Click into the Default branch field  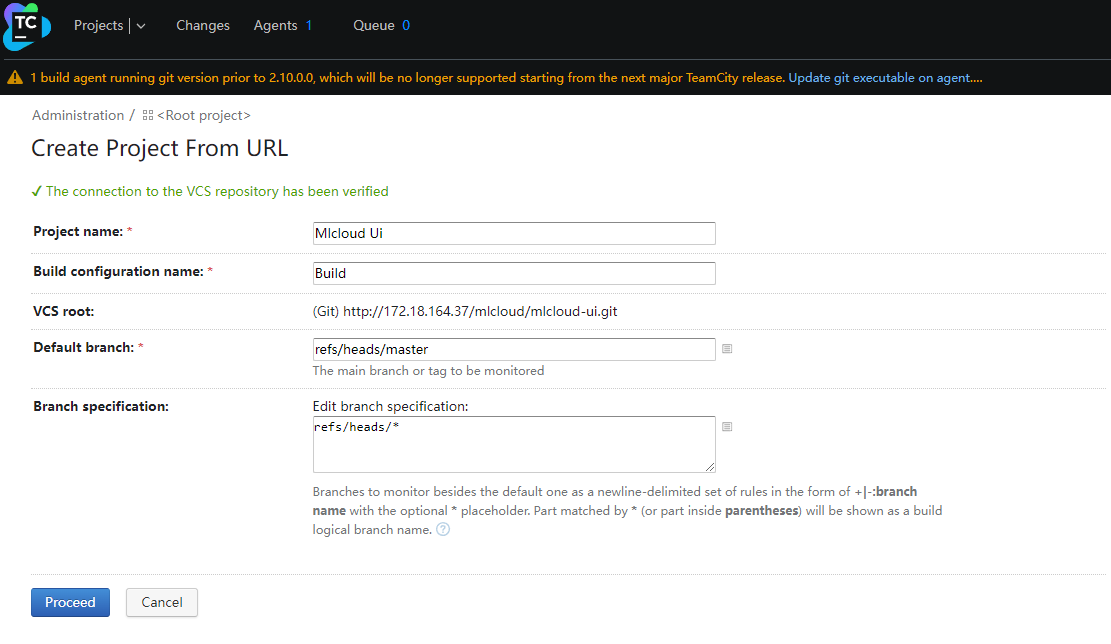point(514,349)
